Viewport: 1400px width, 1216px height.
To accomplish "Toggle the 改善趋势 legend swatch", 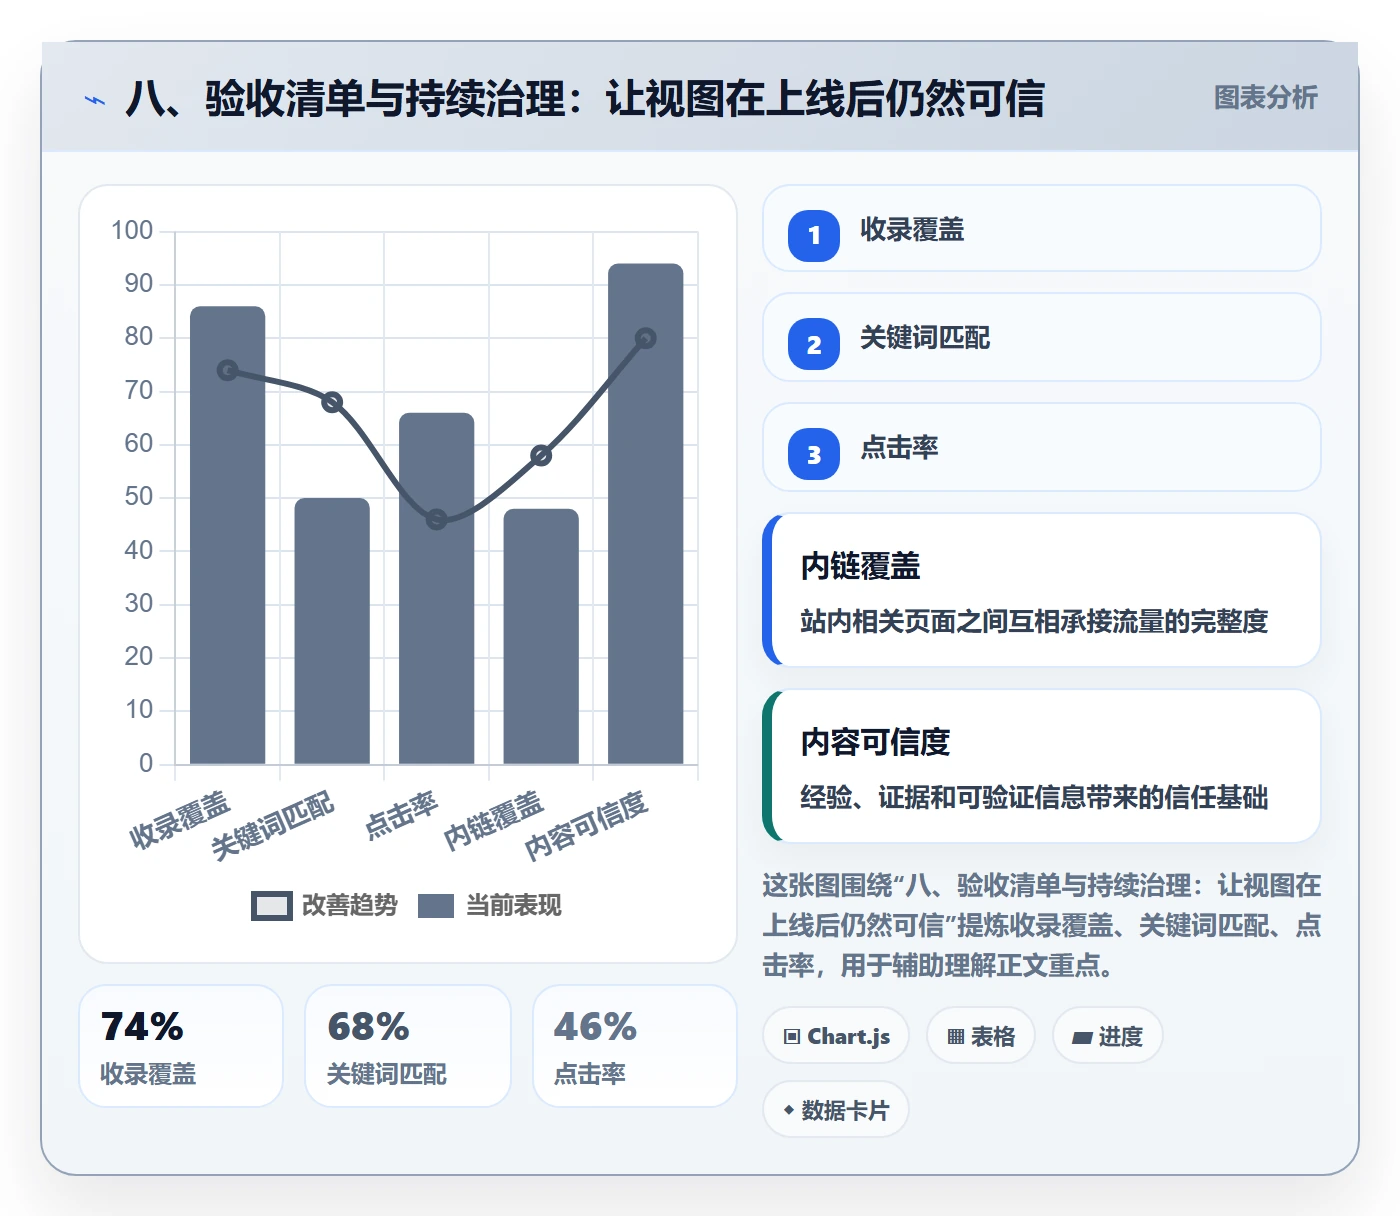I will (x=272, y=905).
